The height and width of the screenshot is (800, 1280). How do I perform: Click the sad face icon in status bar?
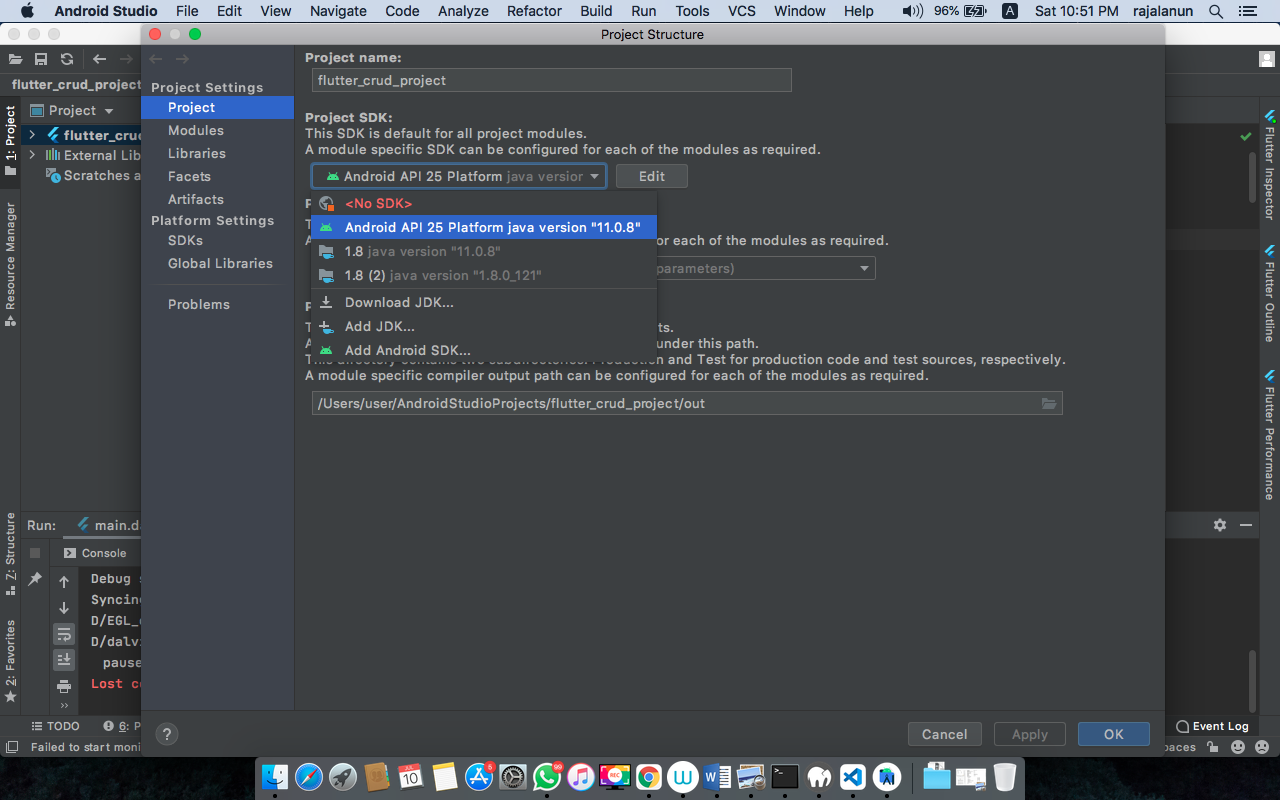point(1262,747)
